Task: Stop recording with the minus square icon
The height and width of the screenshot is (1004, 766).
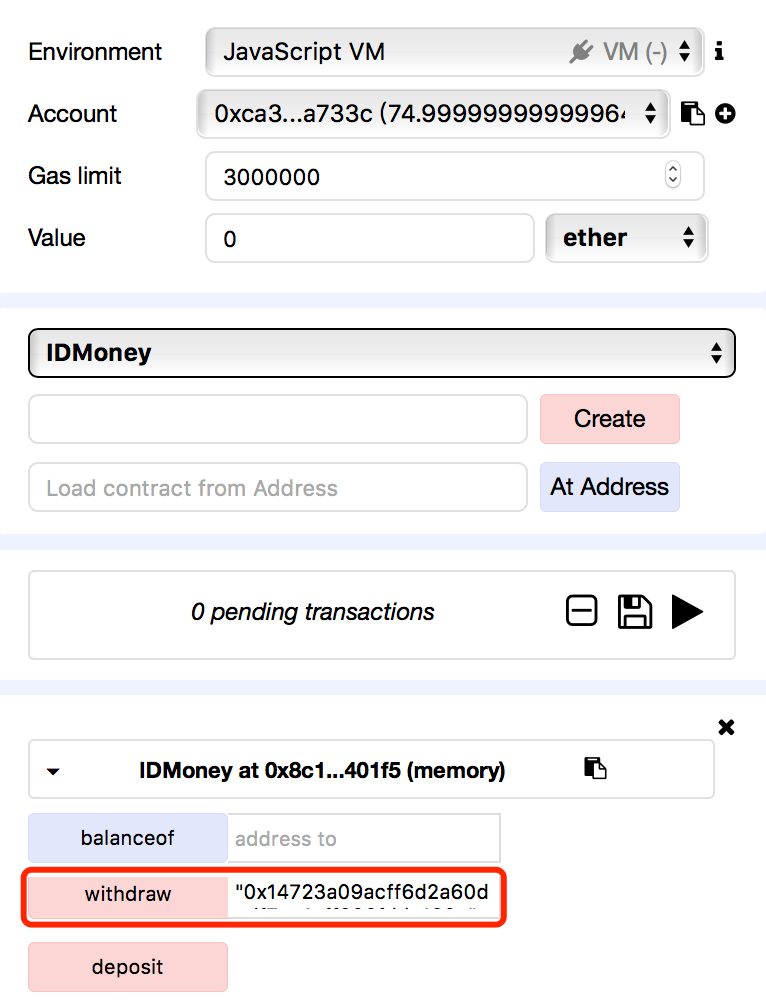Action: coord(581,611)
